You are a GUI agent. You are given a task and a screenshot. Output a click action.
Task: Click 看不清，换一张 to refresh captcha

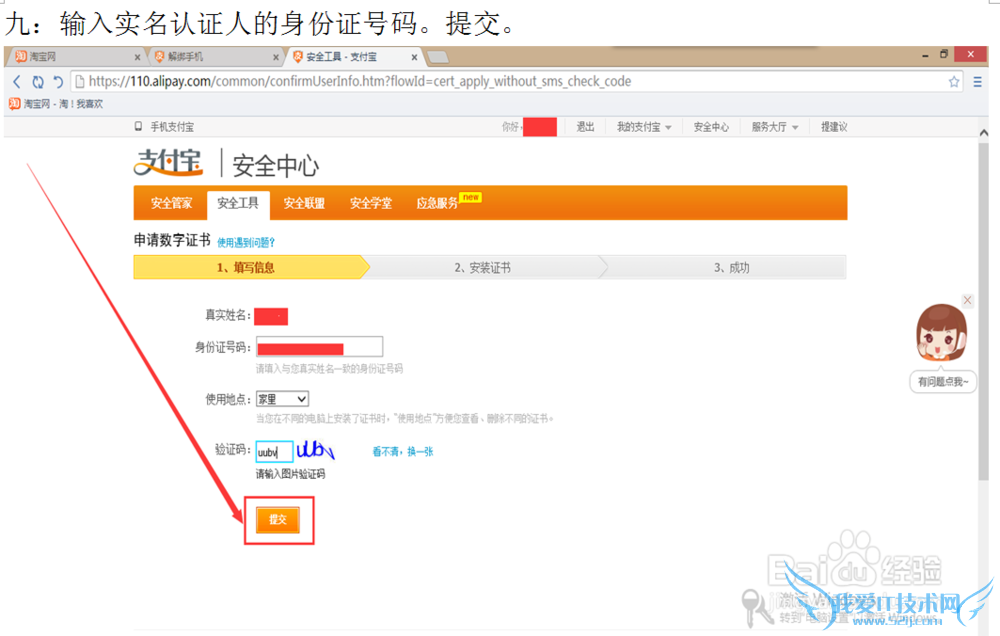pyautogui.click(x=402, y=452)
